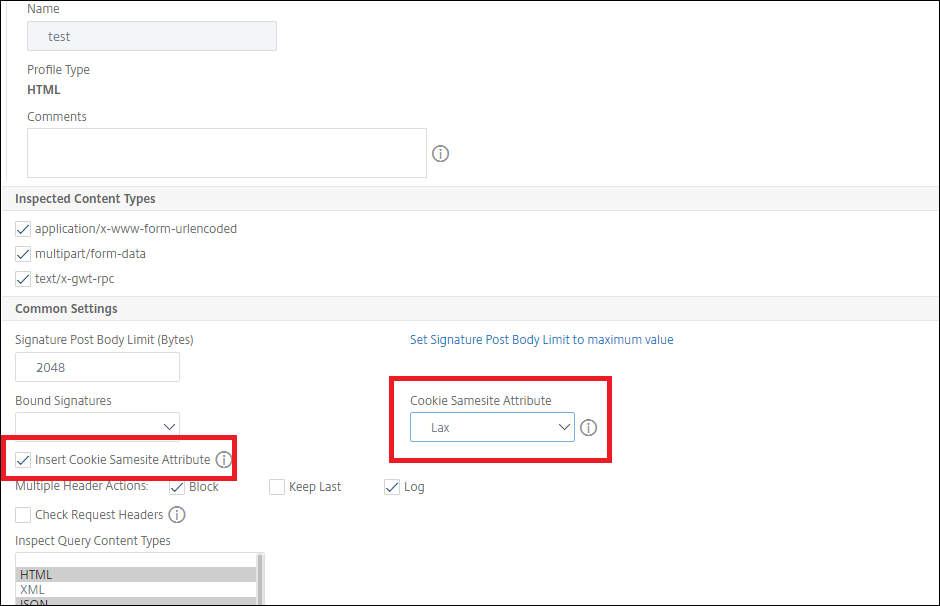The height and width of the screenshot is (606, 940).
Task: Click Signature Post Body Limit field with 2048
Action: click(x=97, y=367)
